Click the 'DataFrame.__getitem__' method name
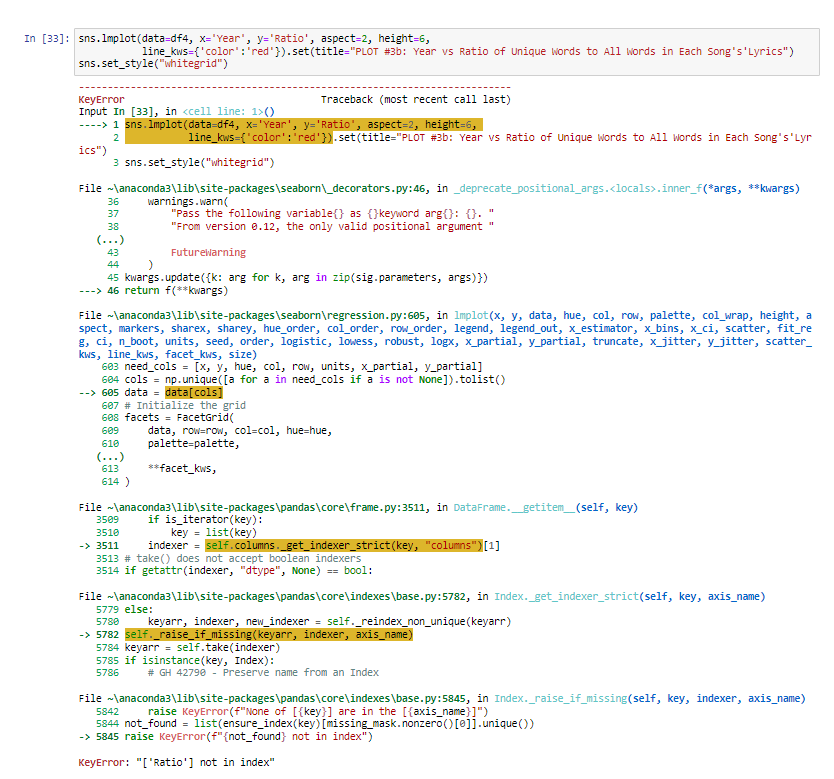This screenshot has width=834, height=779. [514, 508]
